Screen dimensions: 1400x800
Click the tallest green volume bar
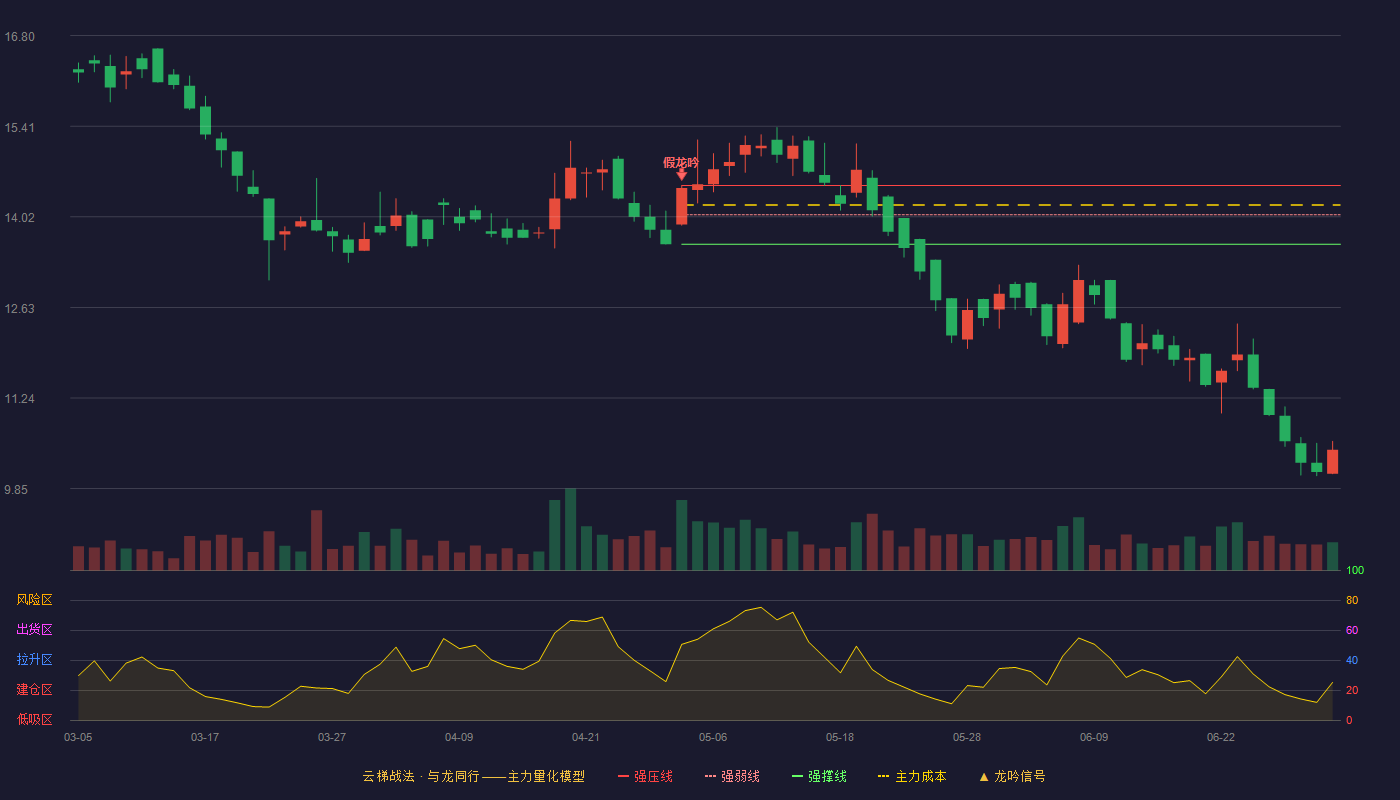click(570, 529)
